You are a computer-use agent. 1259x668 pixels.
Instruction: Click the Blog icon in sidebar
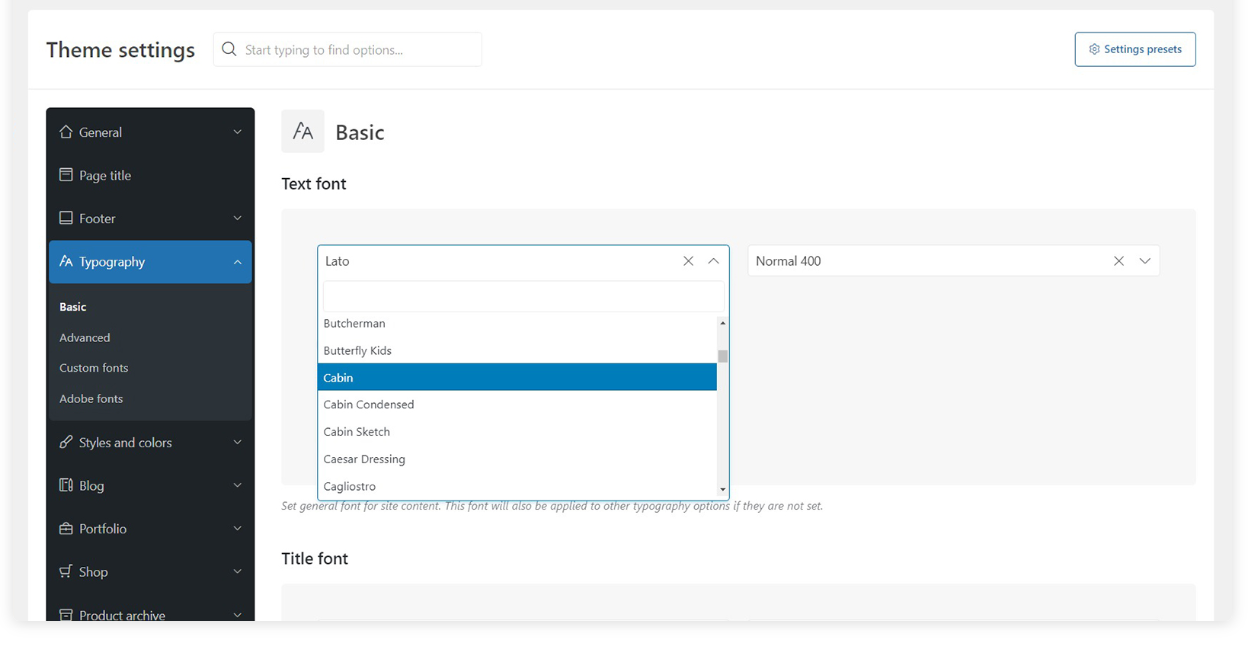tap(66, 485)
